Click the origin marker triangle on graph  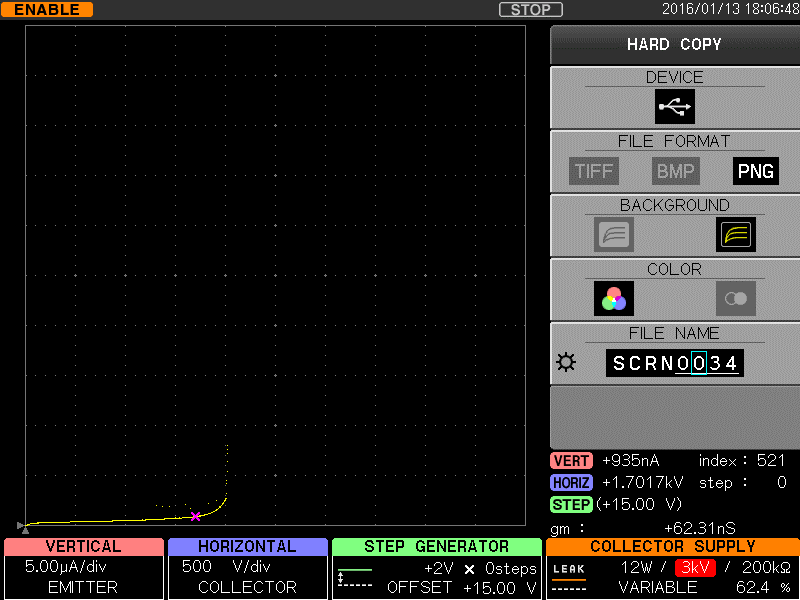pyautogui.click(x=22, y=526)
